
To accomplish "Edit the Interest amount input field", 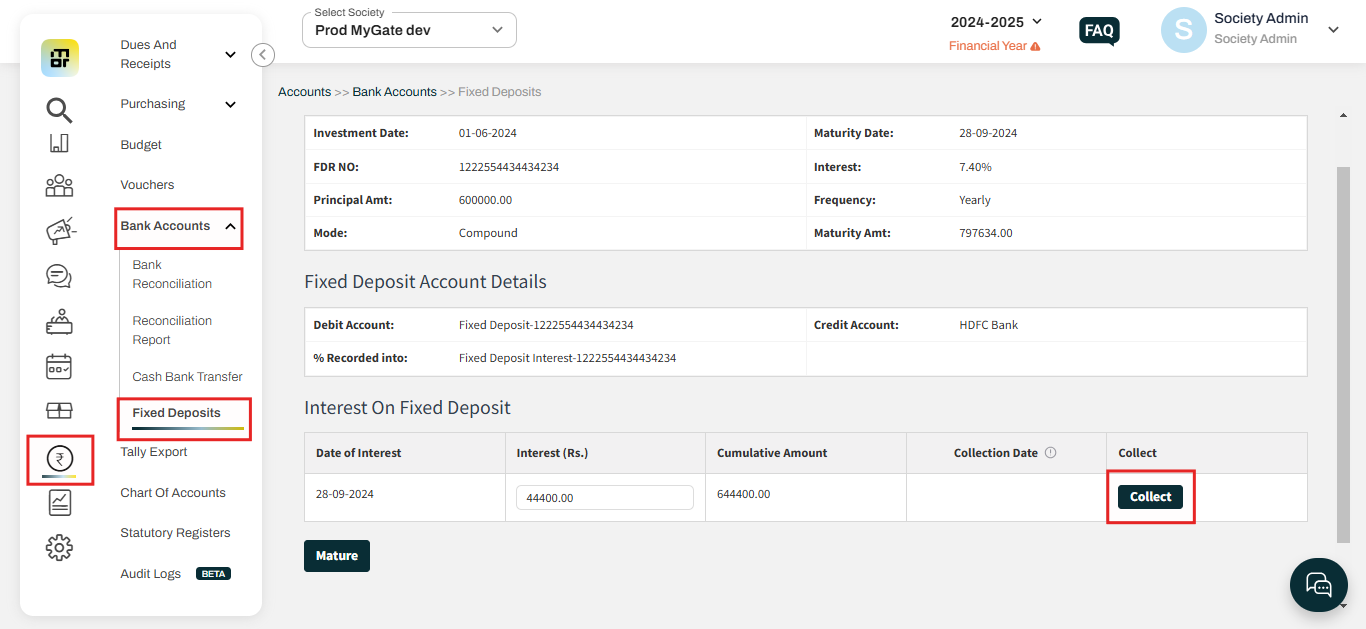I will (604, 496).
